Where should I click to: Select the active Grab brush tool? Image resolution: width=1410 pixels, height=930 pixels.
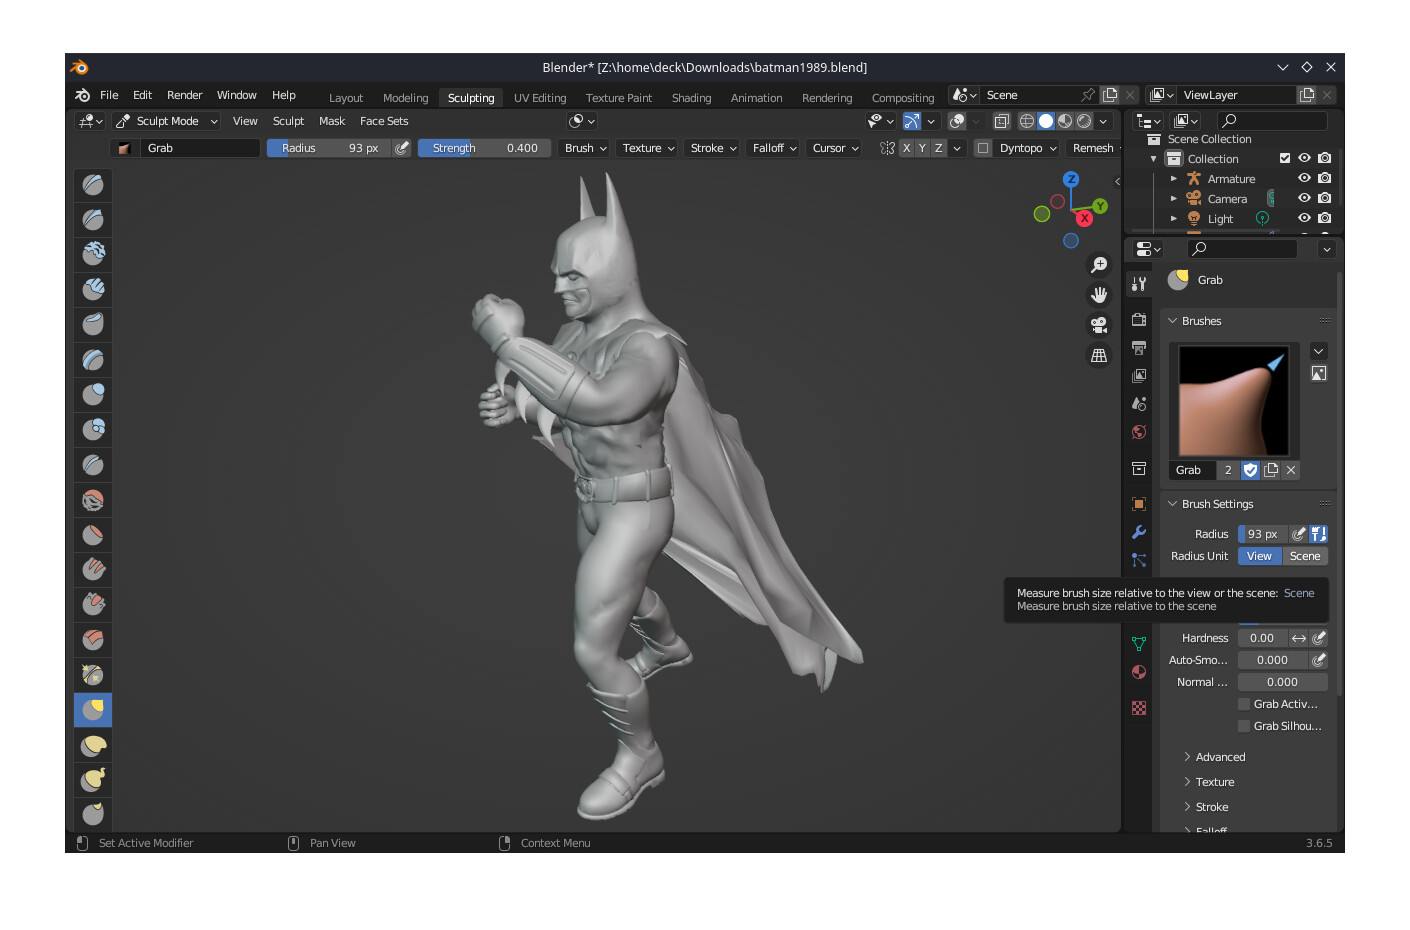pos(93,710)
